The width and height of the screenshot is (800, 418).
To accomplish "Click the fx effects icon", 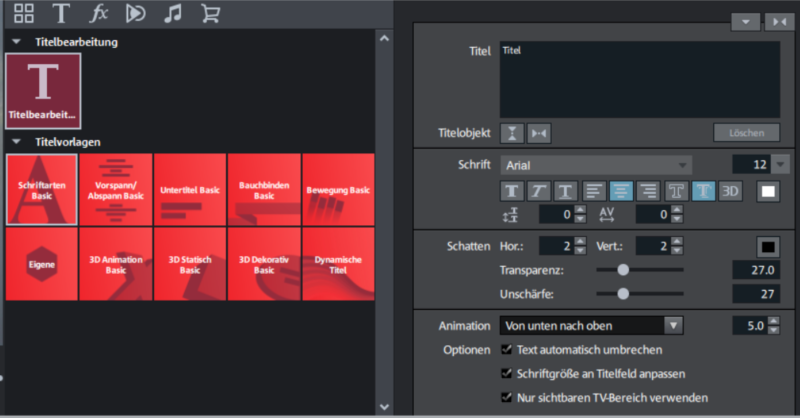I will [99, 14].
